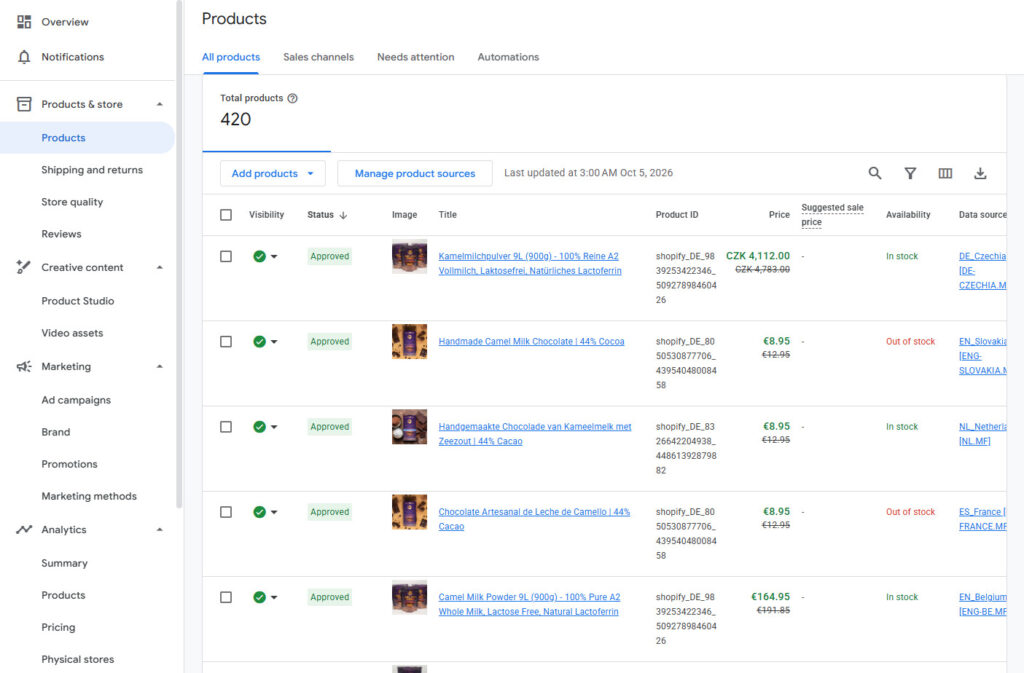
Task: Open the product search magnifier
Action: click(x=874, y=173)
